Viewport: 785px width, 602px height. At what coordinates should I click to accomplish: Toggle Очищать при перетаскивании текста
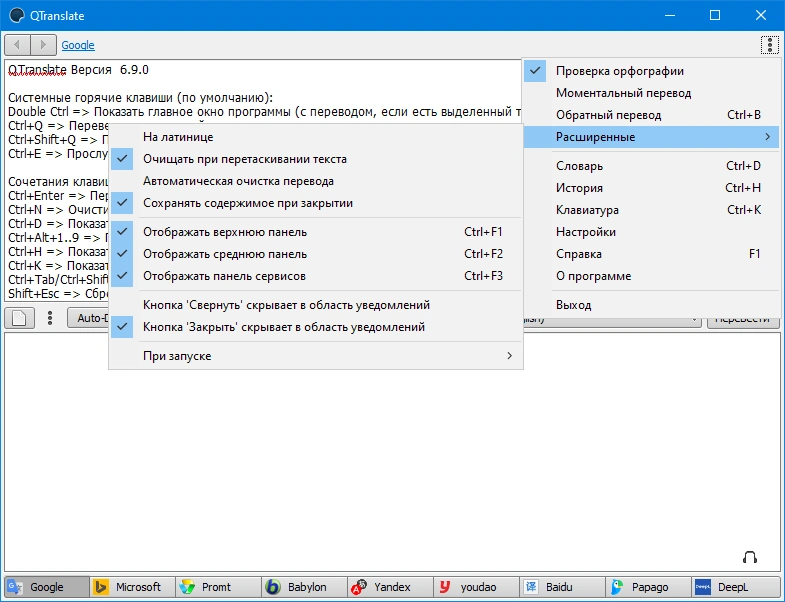pos(316,159)
